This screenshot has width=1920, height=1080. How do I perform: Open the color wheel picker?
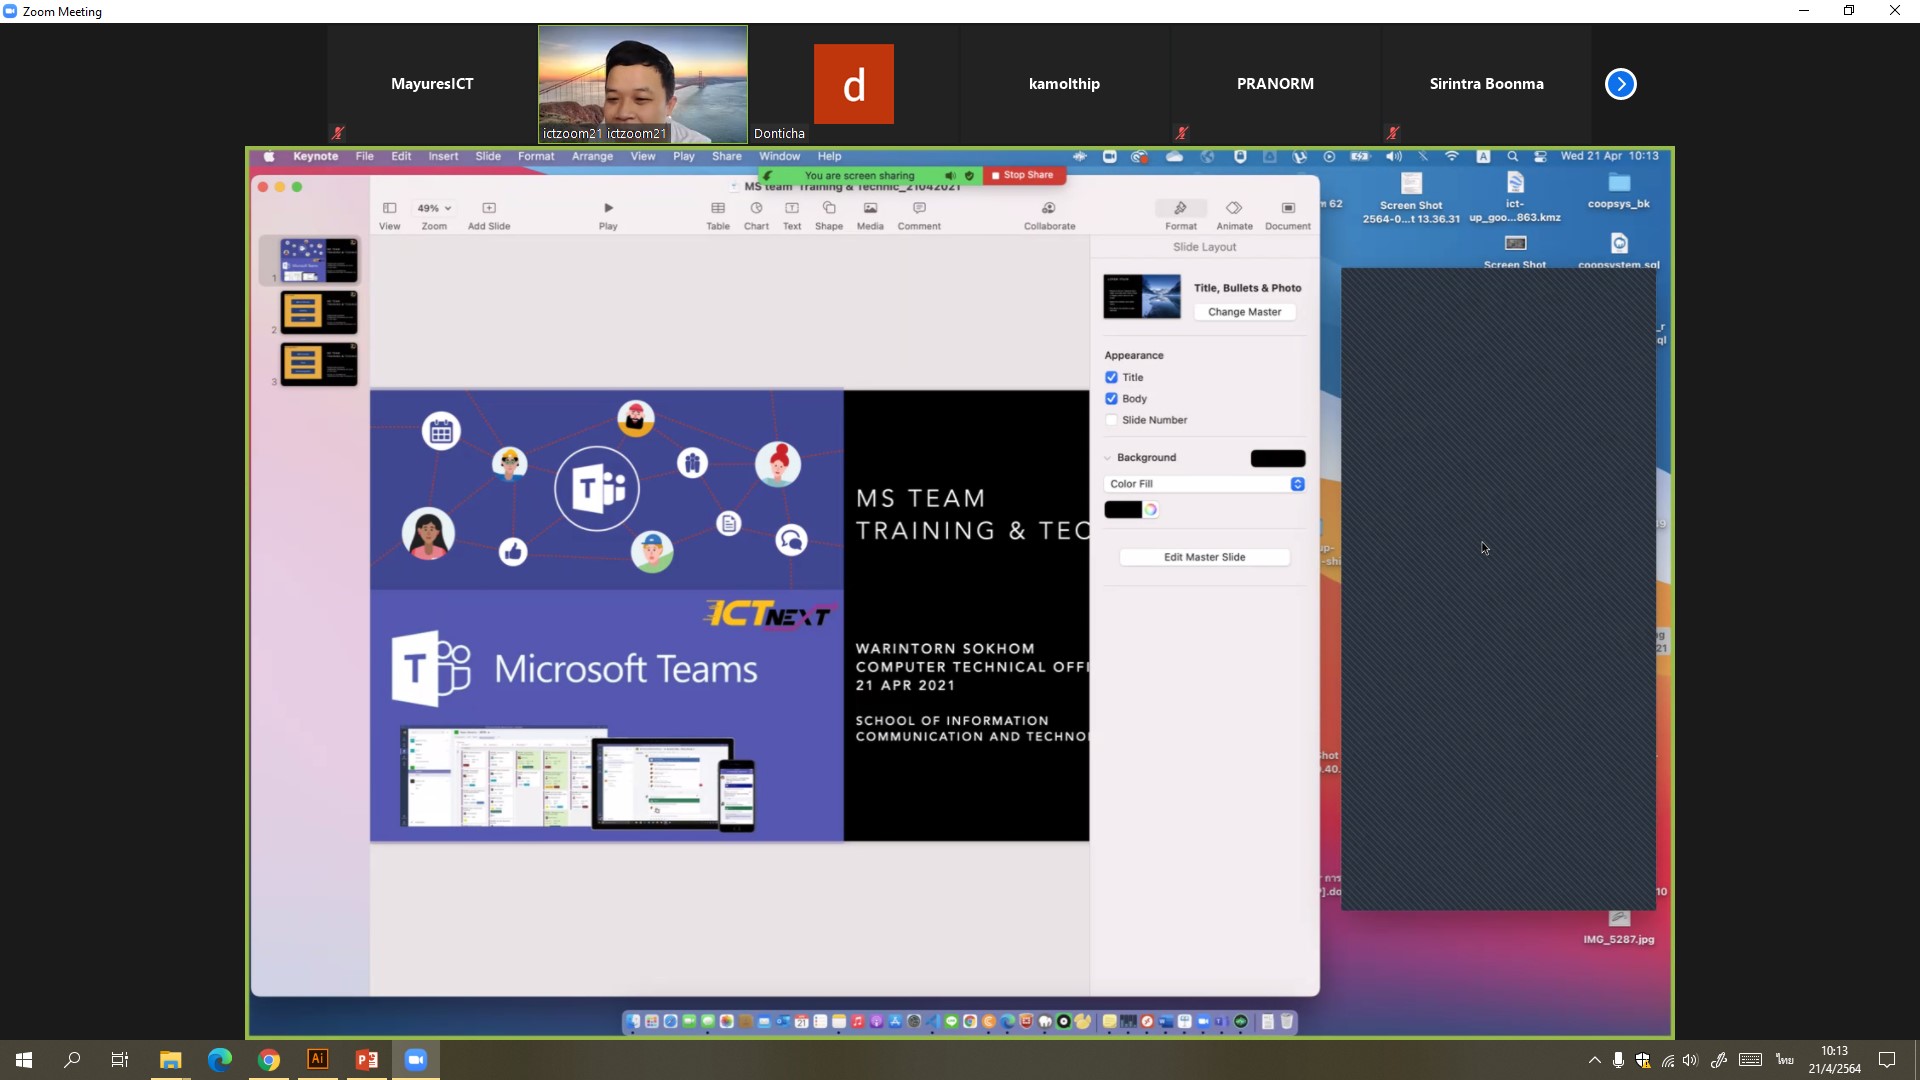pyautogui.click(x=1151, y=510)
